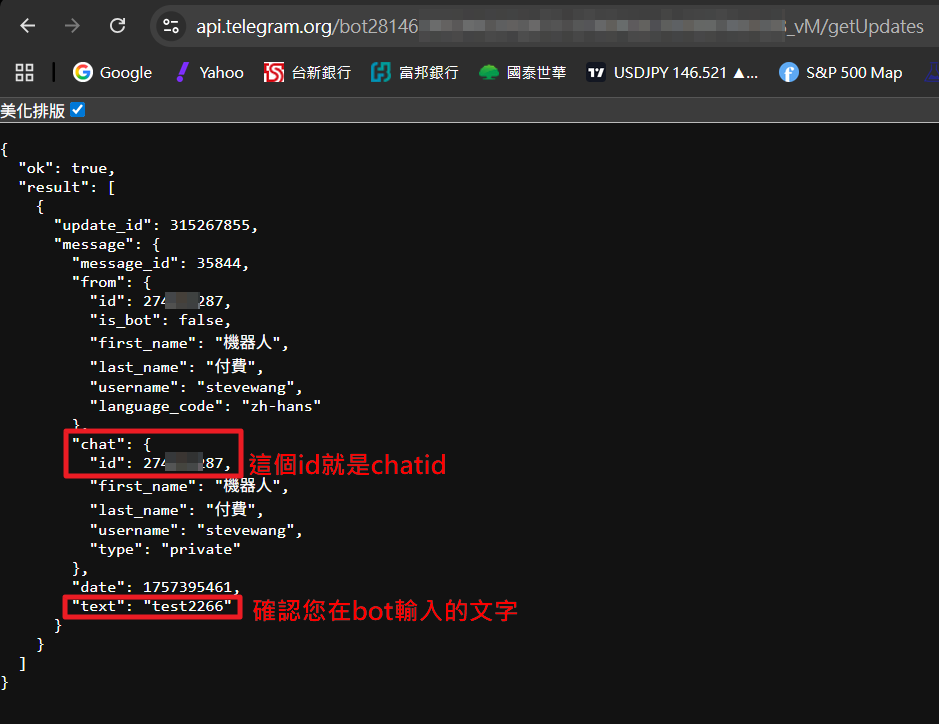Image resolution: width=939 pixels, height=724 pixels.
Task: Reload the getUpdates page
Action: click(117, 26)
